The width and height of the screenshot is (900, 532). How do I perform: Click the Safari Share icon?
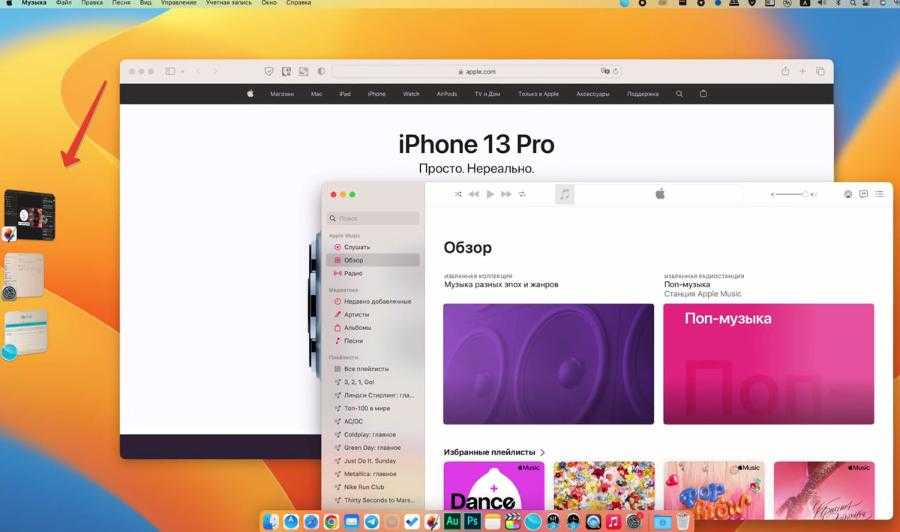tap(785, 71)
